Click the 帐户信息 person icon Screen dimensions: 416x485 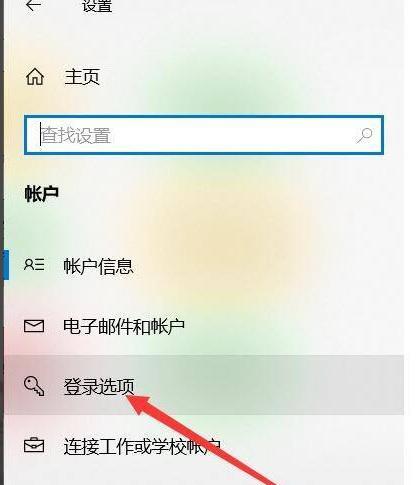click(x=34, y=265)
